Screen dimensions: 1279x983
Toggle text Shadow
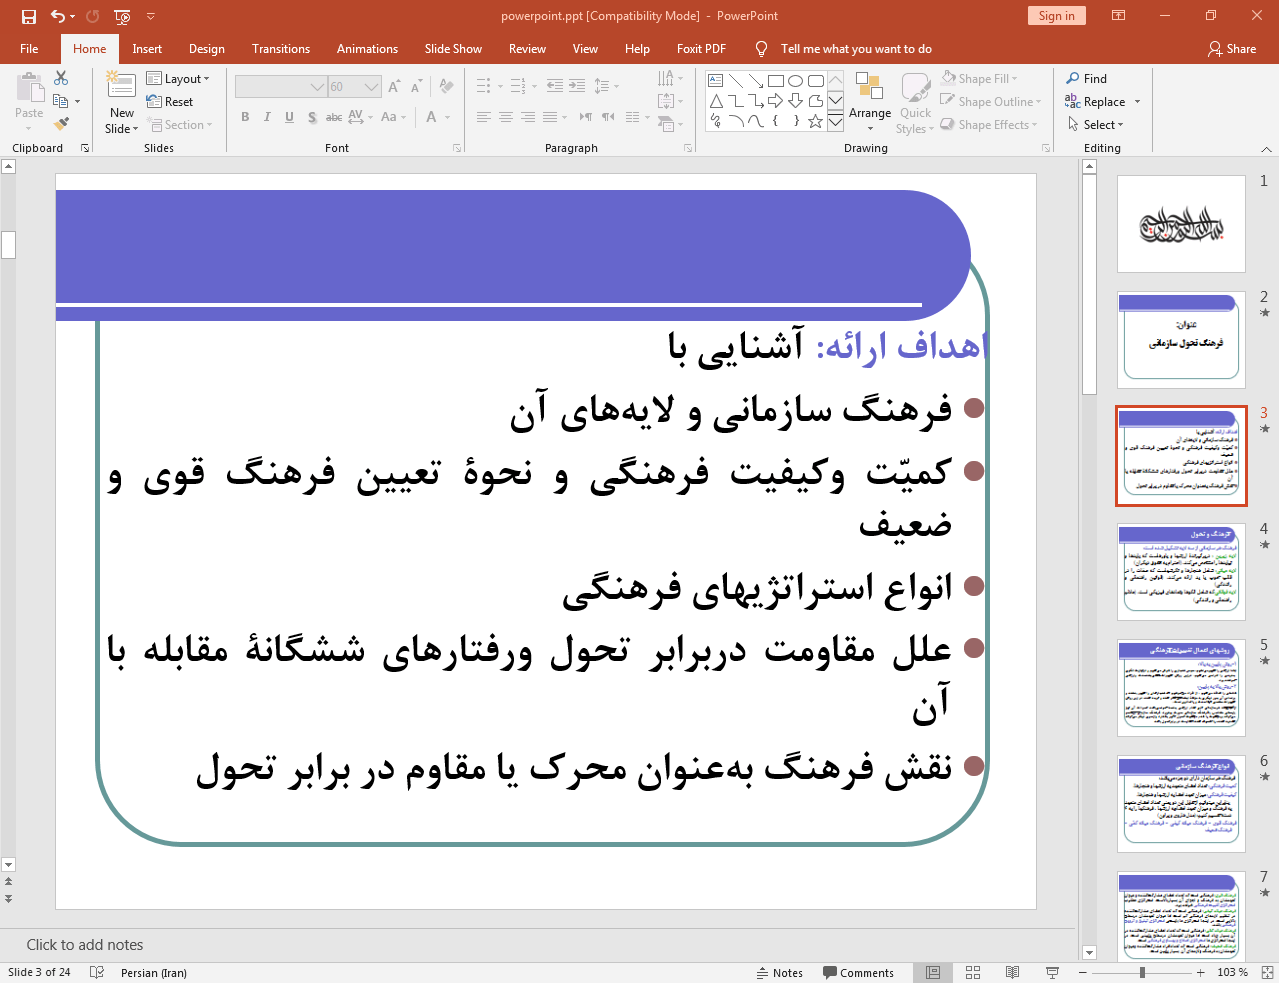click(x=312, y=117)
